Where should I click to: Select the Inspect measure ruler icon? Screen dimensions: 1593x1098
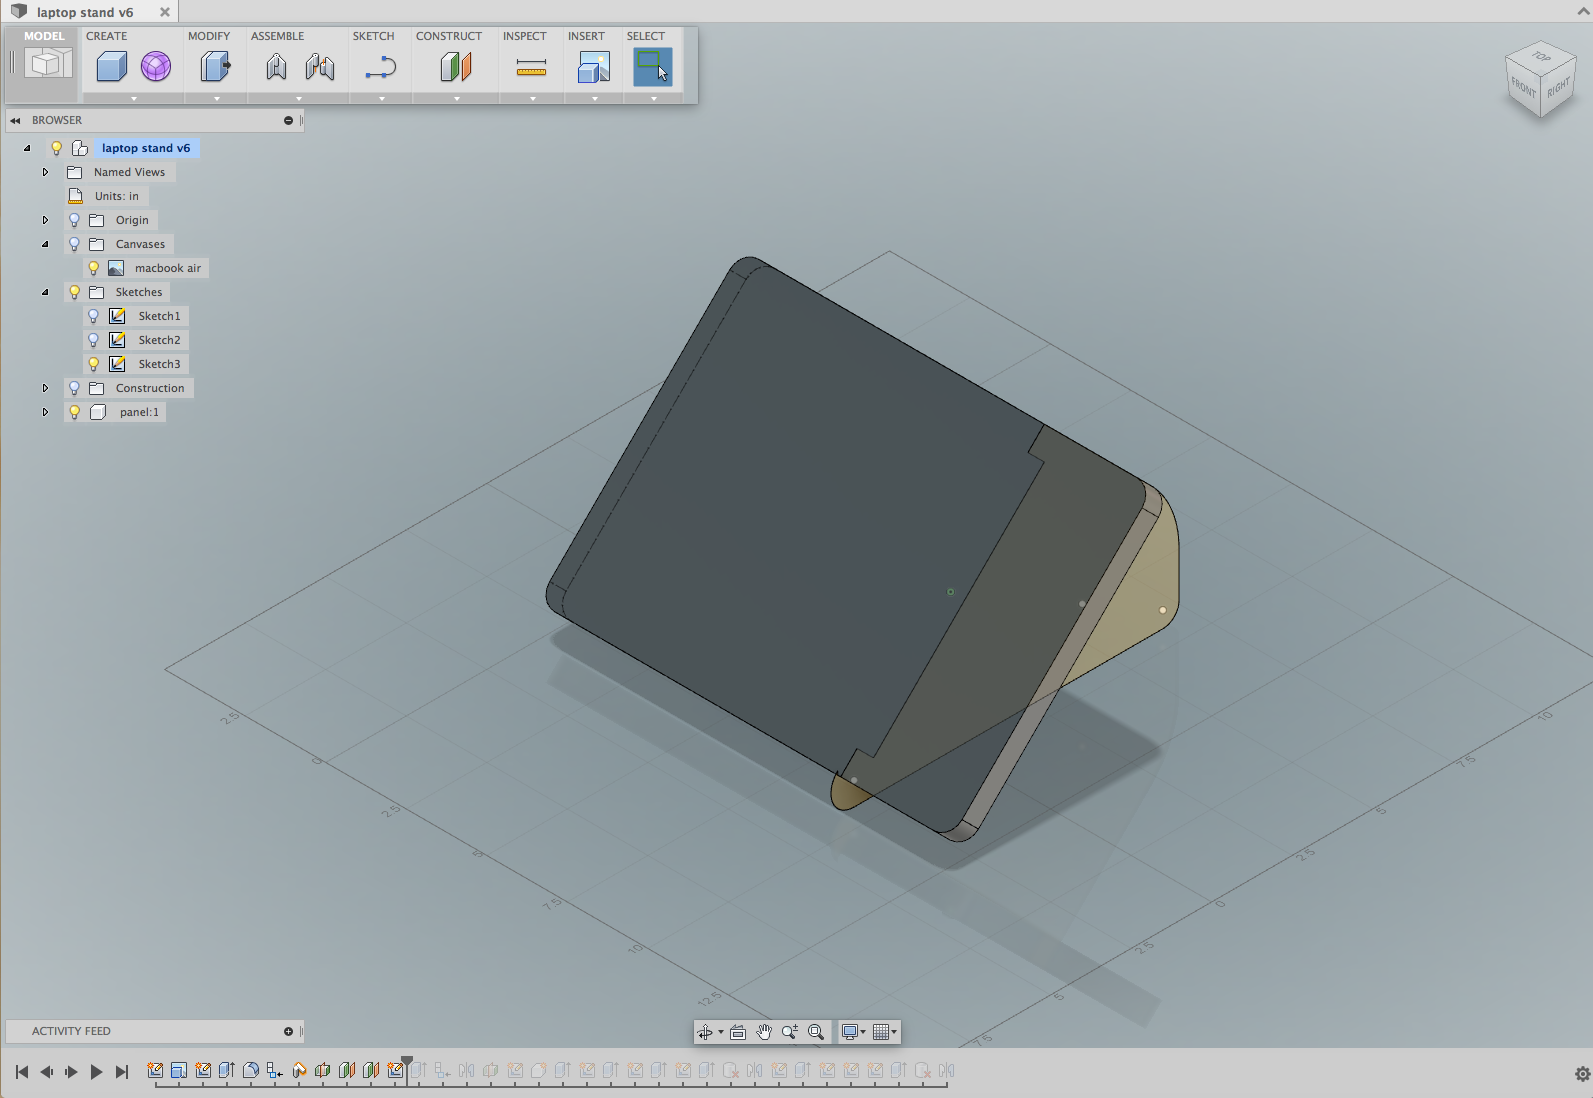click(x=531, y=68)
